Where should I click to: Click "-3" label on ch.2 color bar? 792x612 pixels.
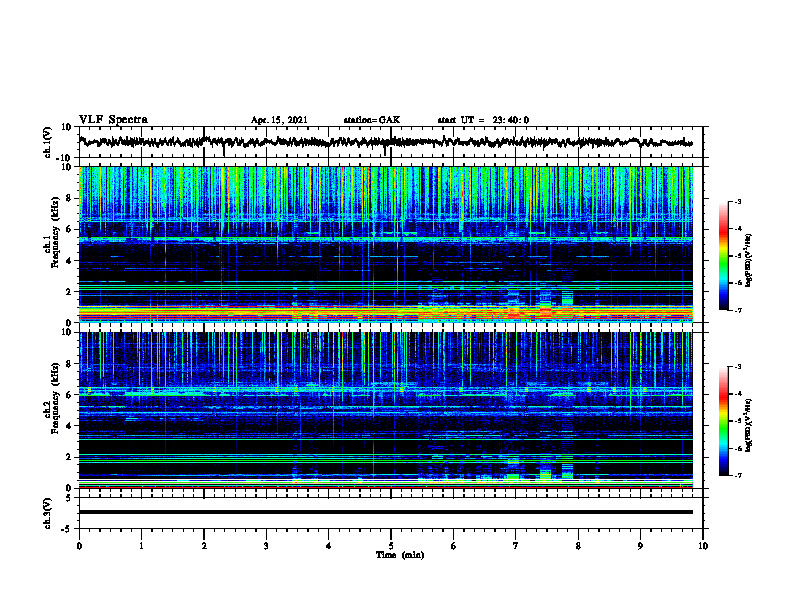738,367
